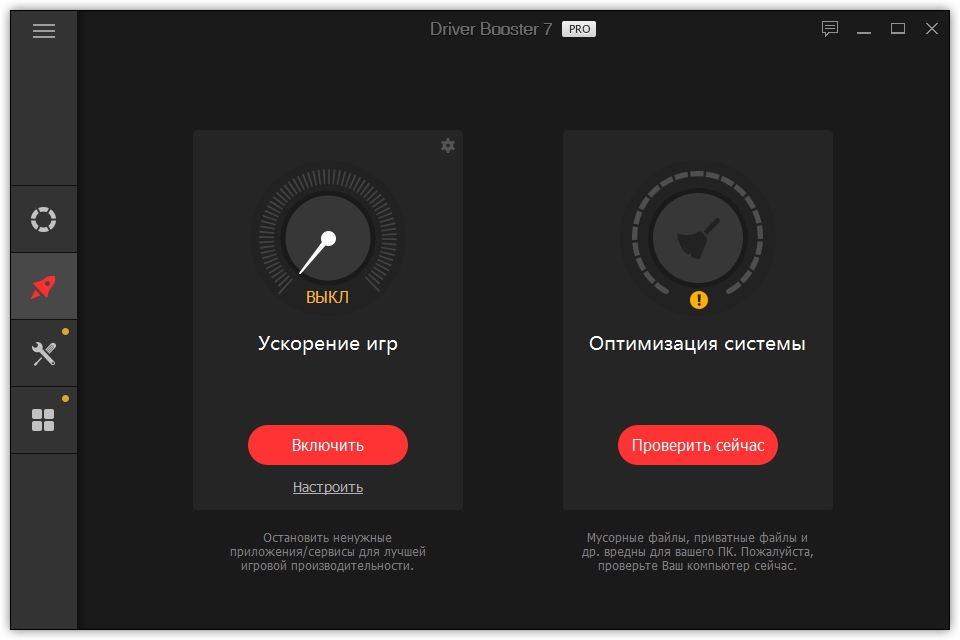960x640 pixels.
Task: Open the driver scan section in sidebar
Action: point(44,219)
